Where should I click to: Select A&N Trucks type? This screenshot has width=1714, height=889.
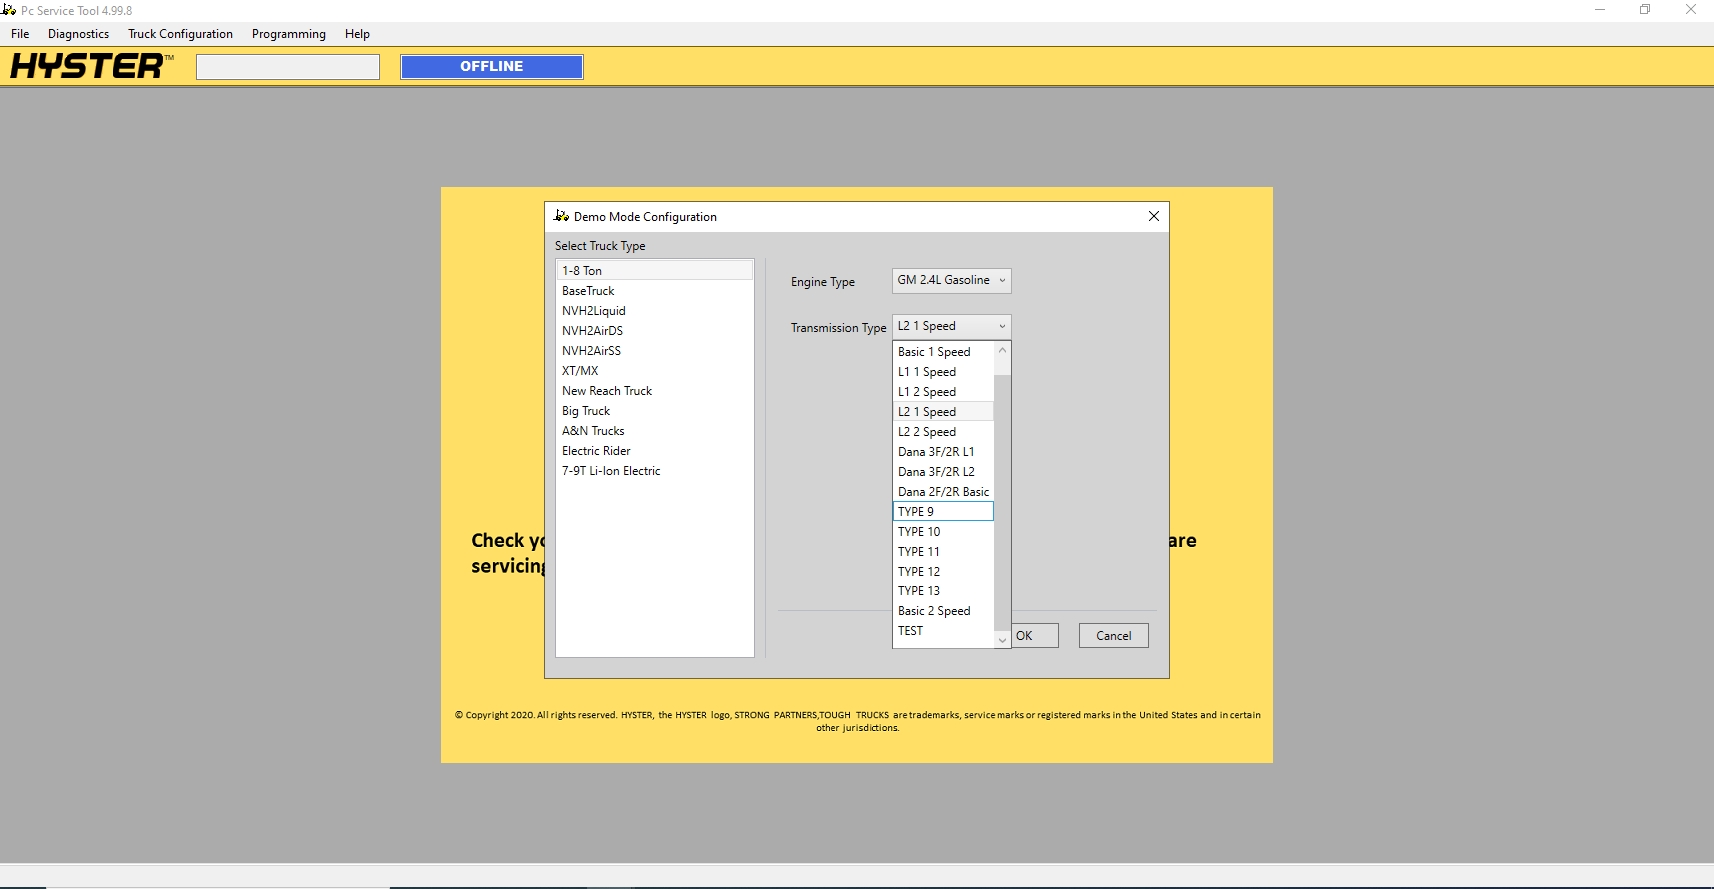coord(654,431)
